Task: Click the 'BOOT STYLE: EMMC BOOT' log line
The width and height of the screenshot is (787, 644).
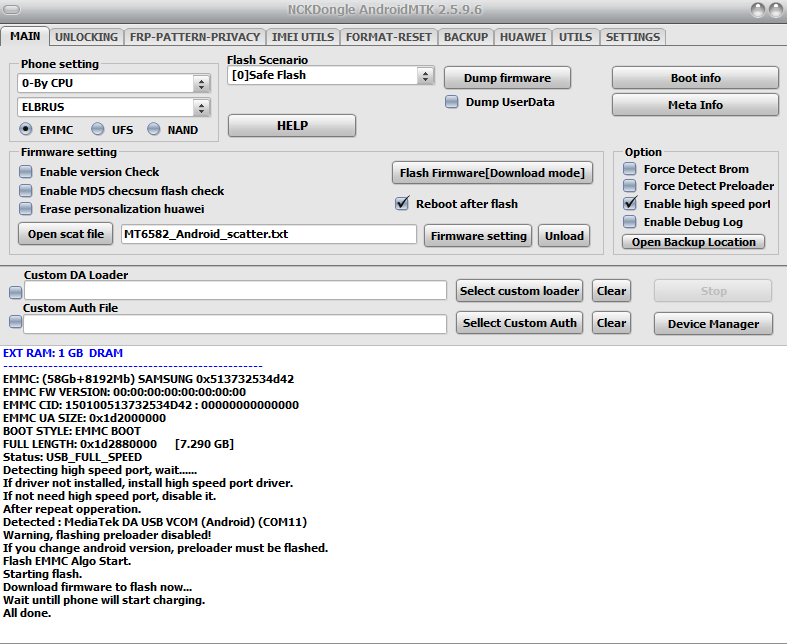Action: (72, 431)
